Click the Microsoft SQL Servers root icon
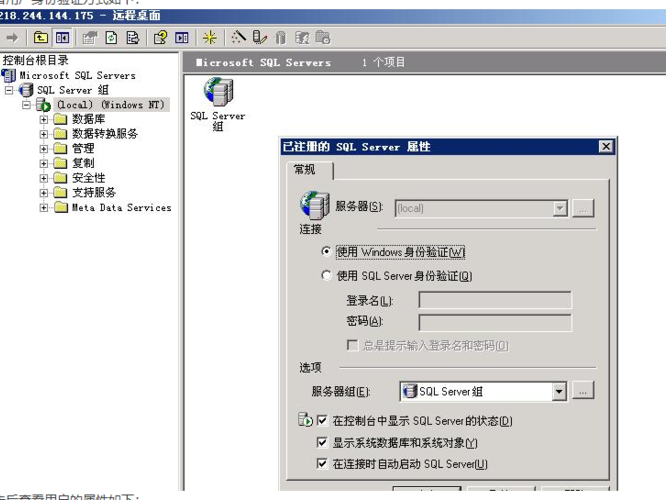The height and width of the screenshot is (500, 666). [9, 76]
